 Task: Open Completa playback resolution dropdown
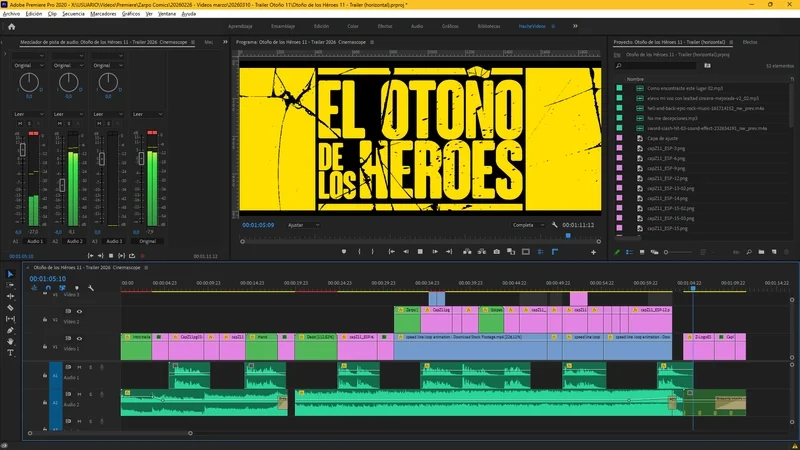527,225
